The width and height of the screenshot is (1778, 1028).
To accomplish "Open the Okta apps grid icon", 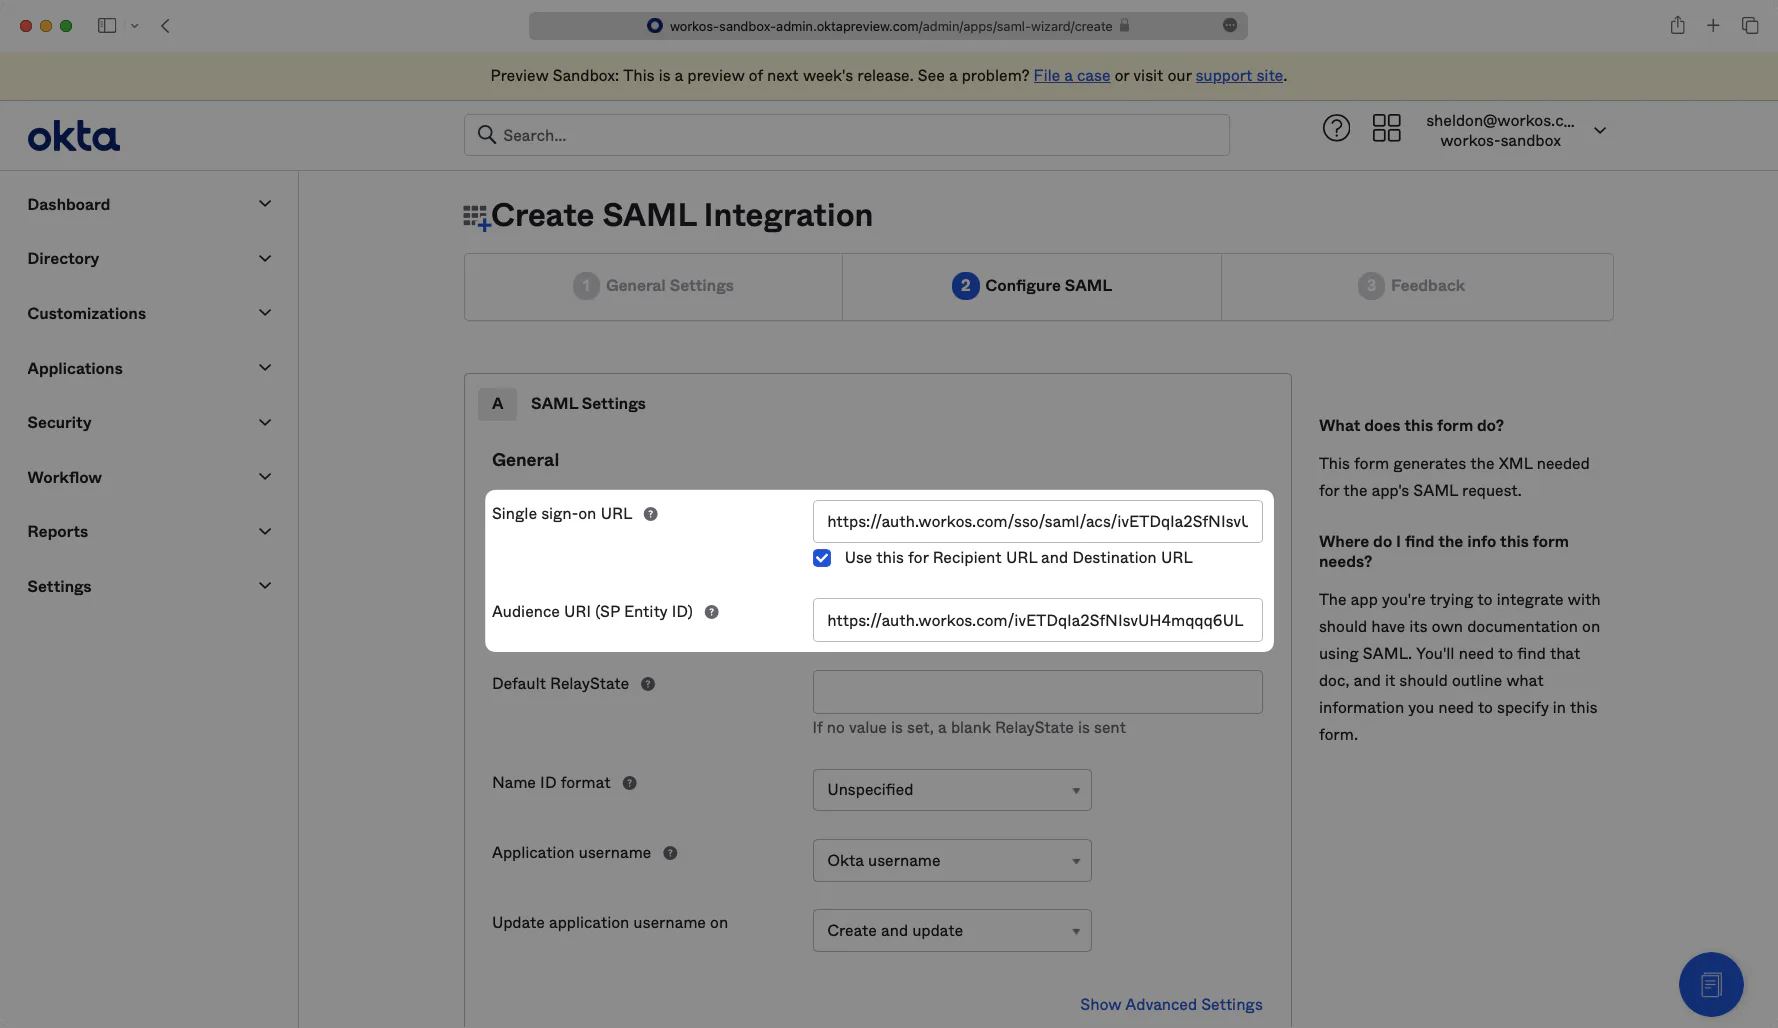I will (x=1387, y=128).
